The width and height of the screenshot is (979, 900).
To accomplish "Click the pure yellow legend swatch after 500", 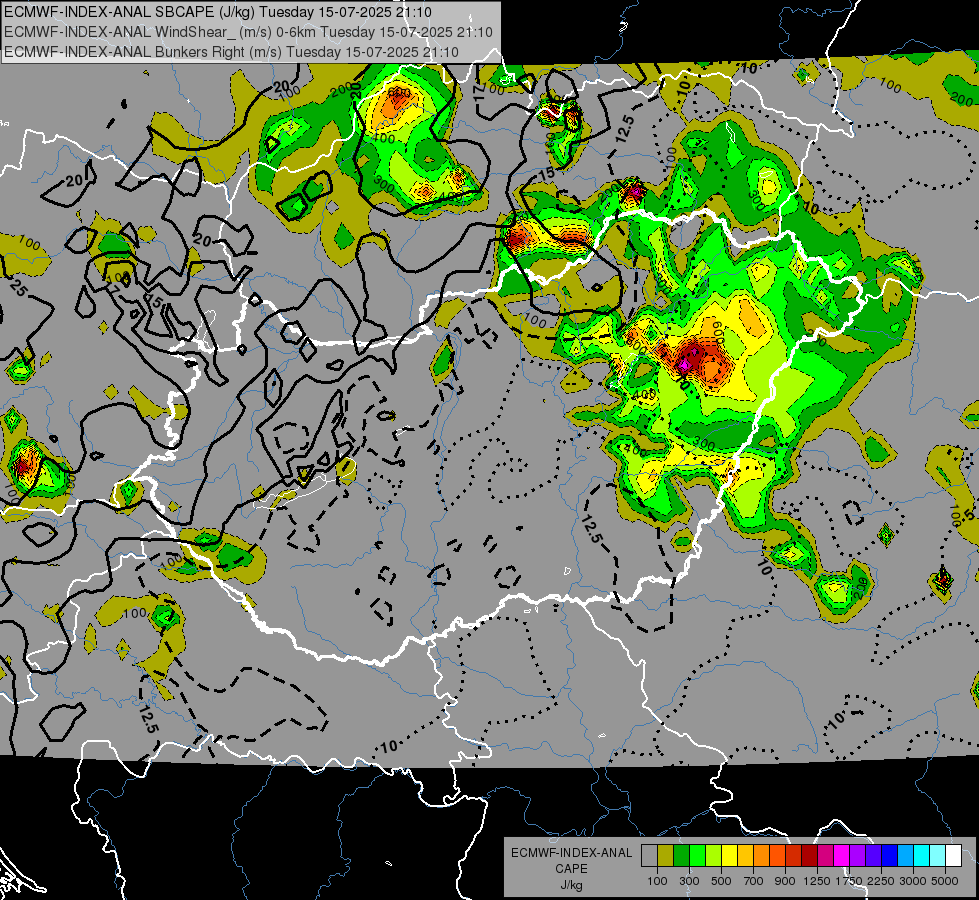I will 729,856.
